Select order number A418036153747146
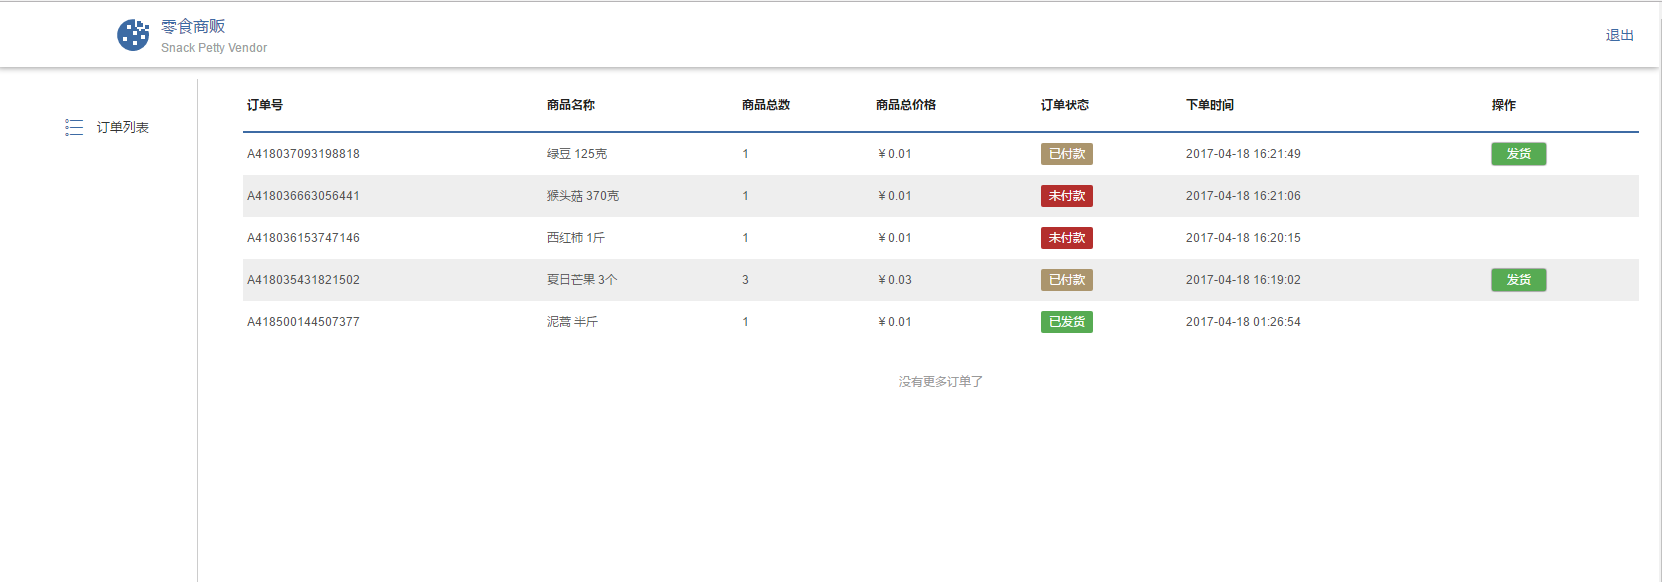 303,238
